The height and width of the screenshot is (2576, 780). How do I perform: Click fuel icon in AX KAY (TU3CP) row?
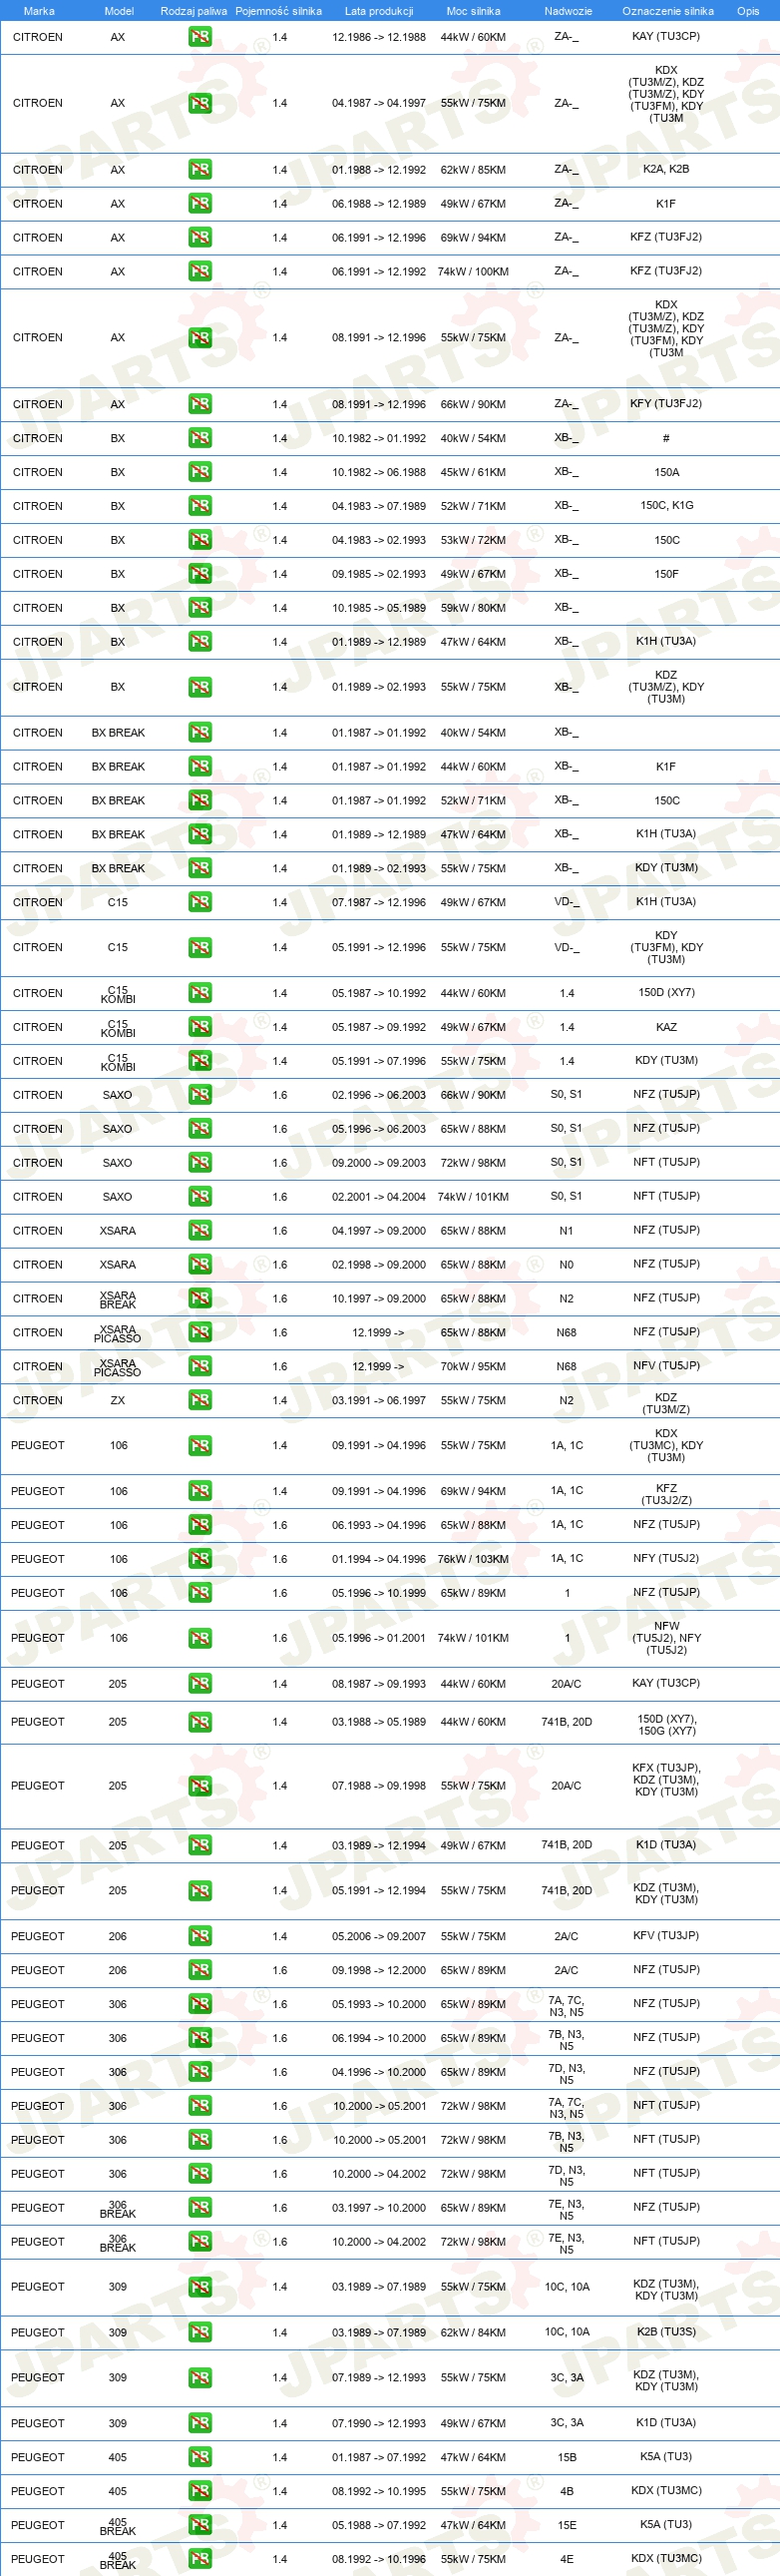(x=200, y=37)
